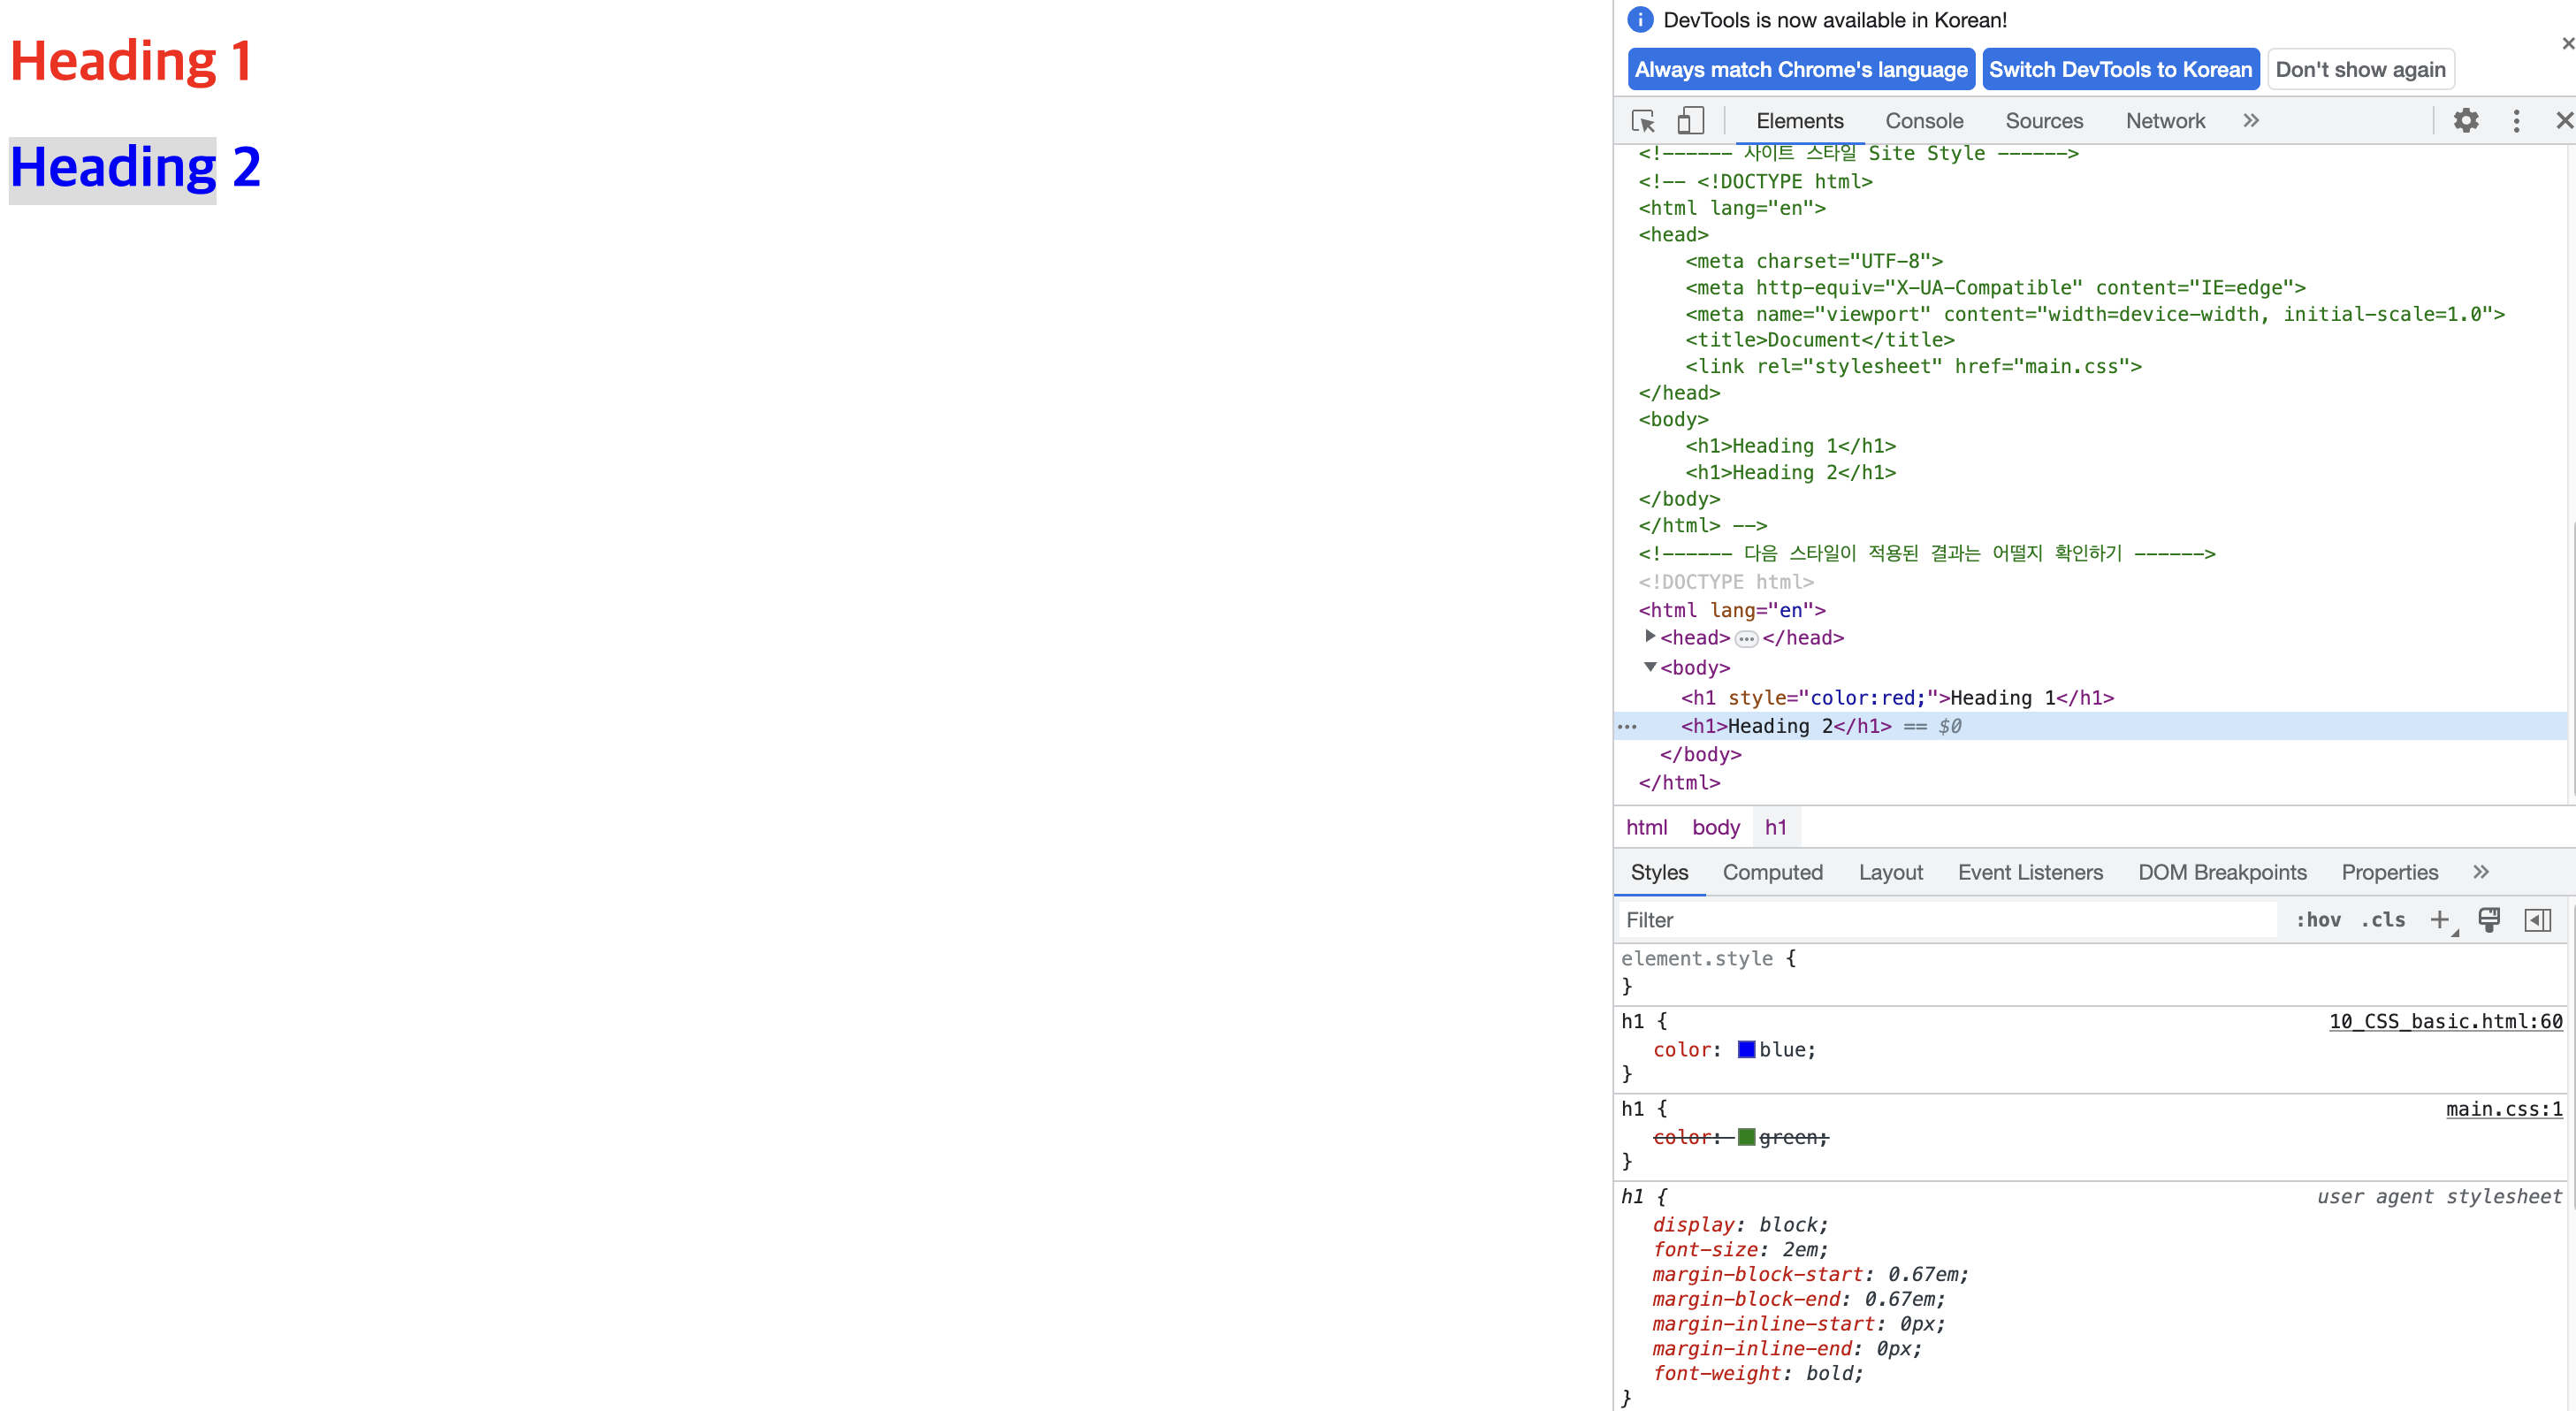This screenshot has height=1411, width=2576.
Task: Switch to the Console tab
Action: pos(1924,121)
